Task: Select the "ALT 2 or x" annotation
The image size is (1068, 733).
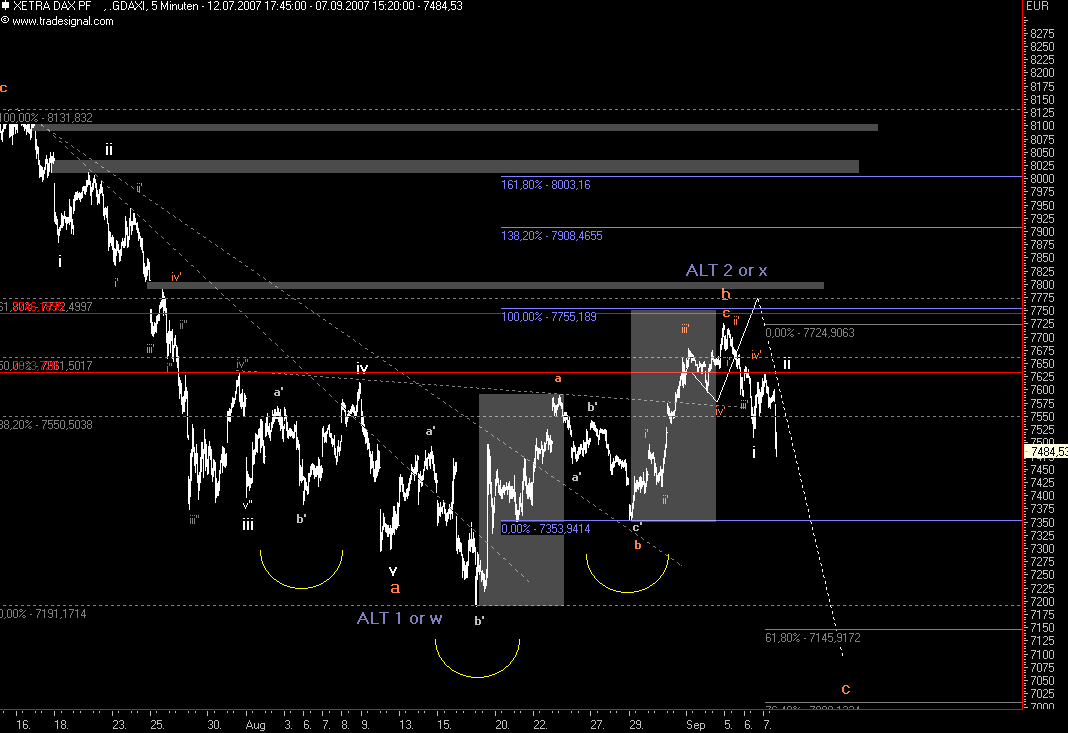Action: click(x=726, y=270)
